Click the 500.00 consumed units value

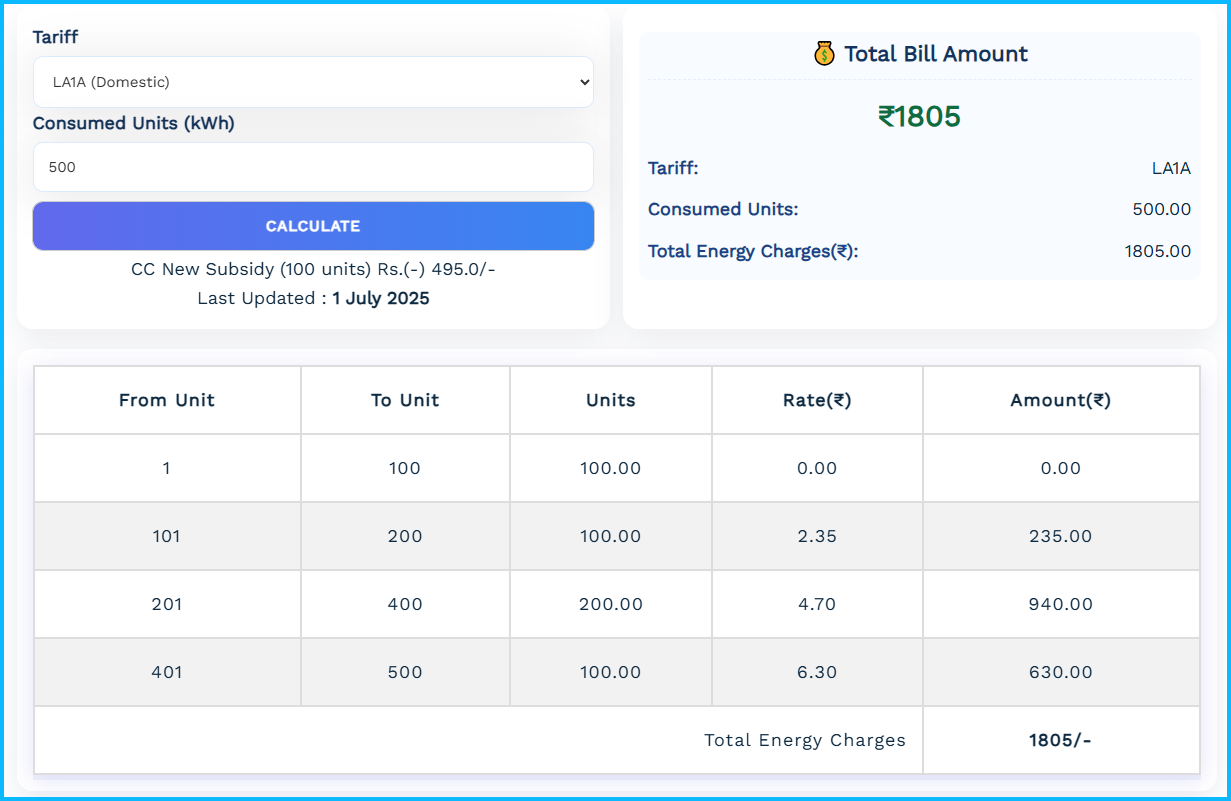[x=1162, y=210]
